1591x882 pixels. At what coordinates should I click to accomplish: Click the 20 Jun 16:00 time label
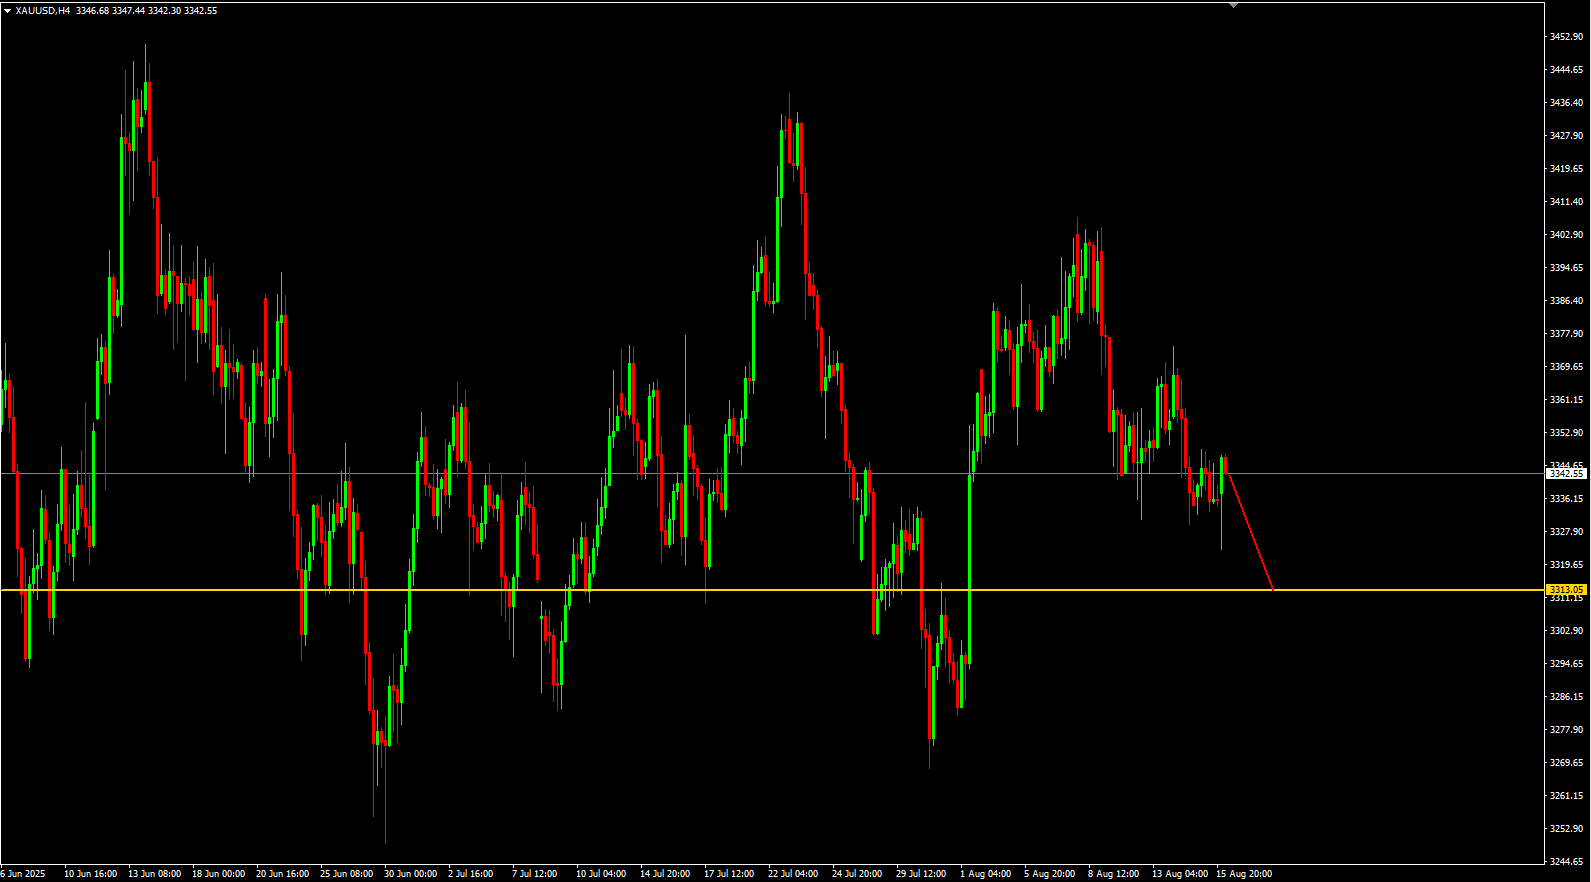point(282,874)
